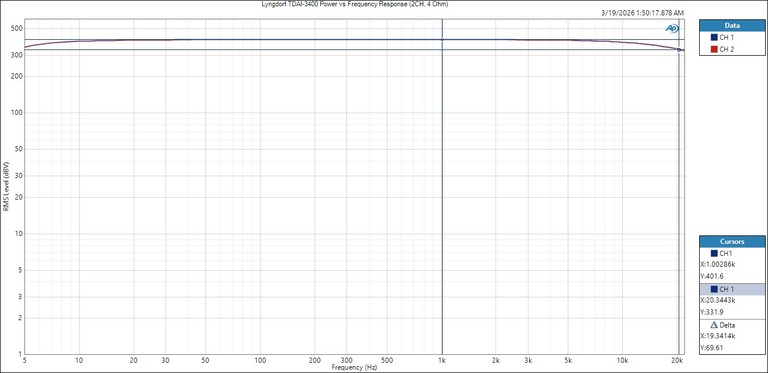Click the cursor marker near 20k on the curve

678,49
